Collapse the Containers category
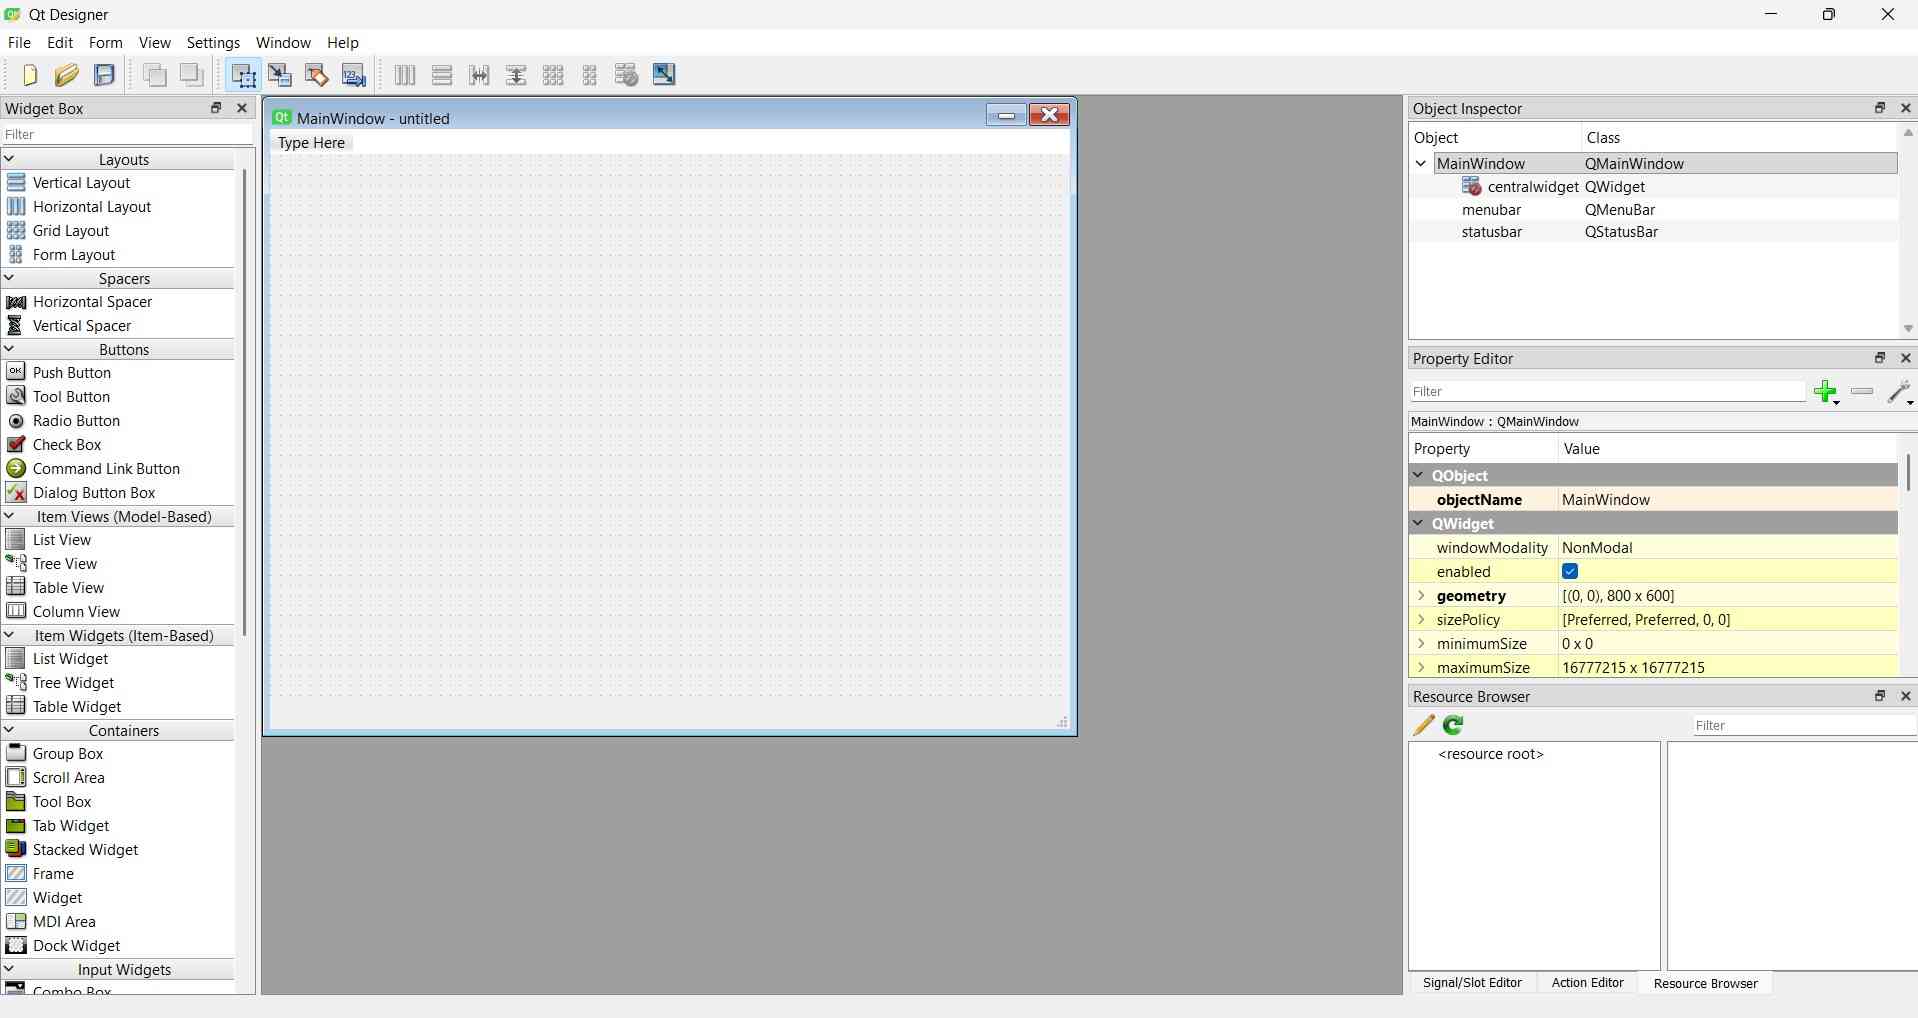This screenshot has height=1018, width=1918. pos(9,730)
